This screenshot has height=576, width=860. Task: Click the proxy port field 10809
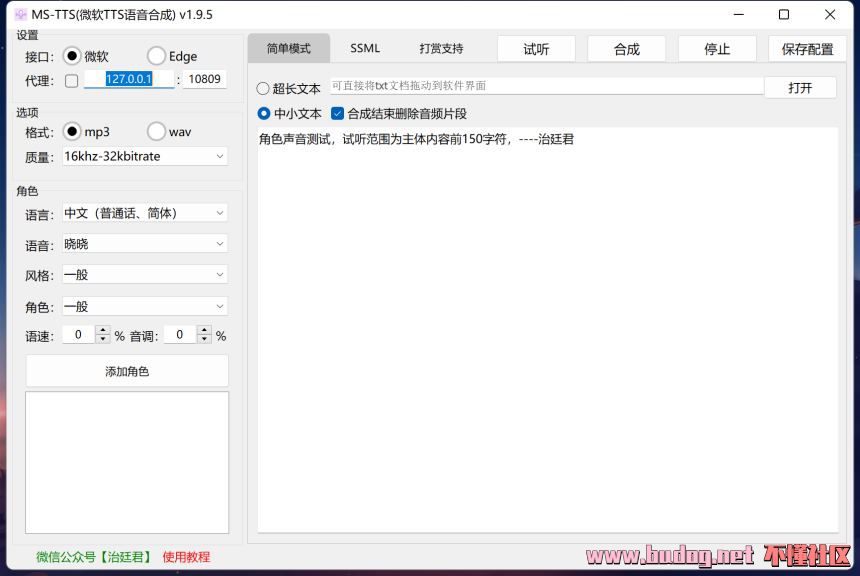[x=204, y=79]
